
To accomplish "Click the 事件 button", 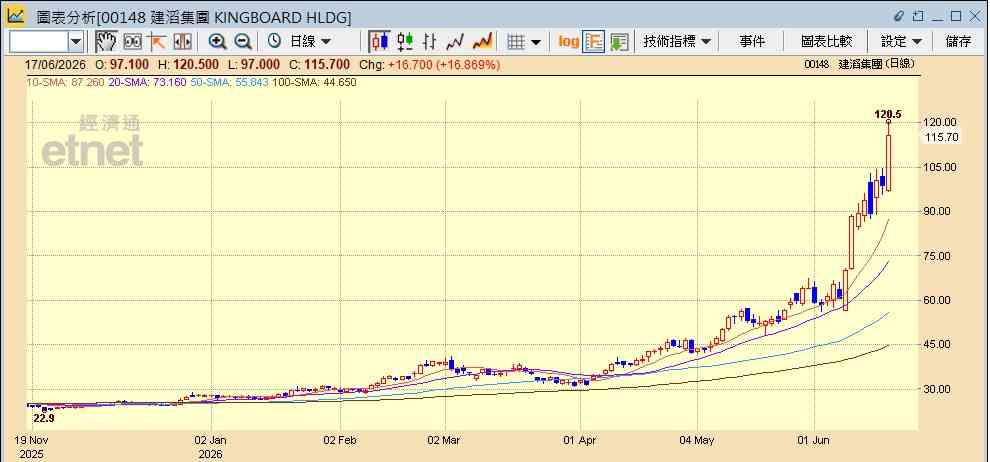I will 752,42.
